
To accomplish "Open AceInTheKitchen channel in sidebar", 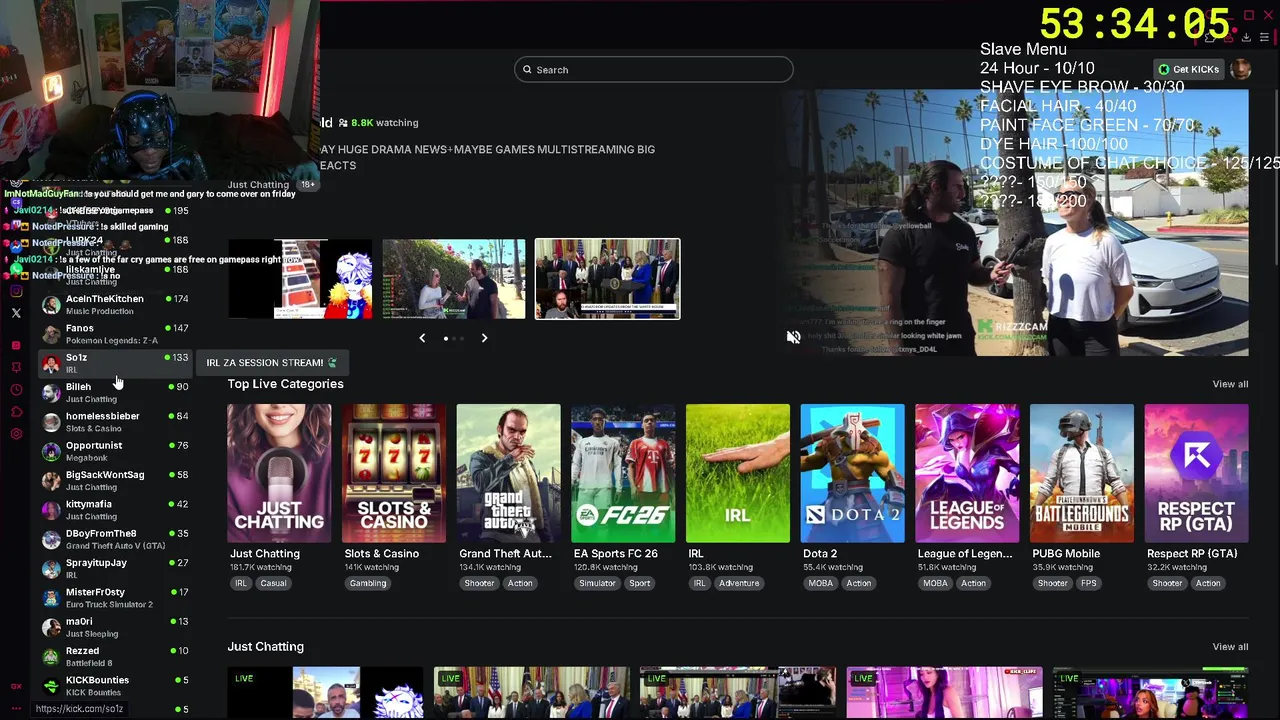I will (115, 304).
